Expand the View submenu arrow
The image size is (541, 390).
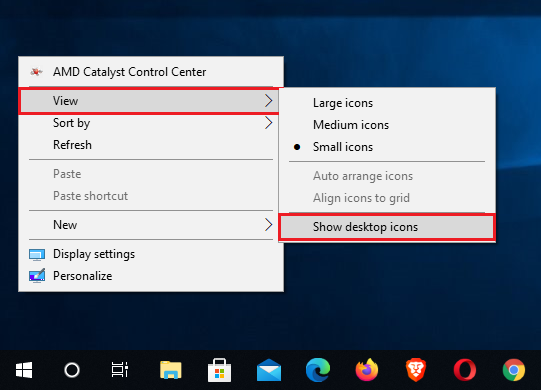[268, 101]
